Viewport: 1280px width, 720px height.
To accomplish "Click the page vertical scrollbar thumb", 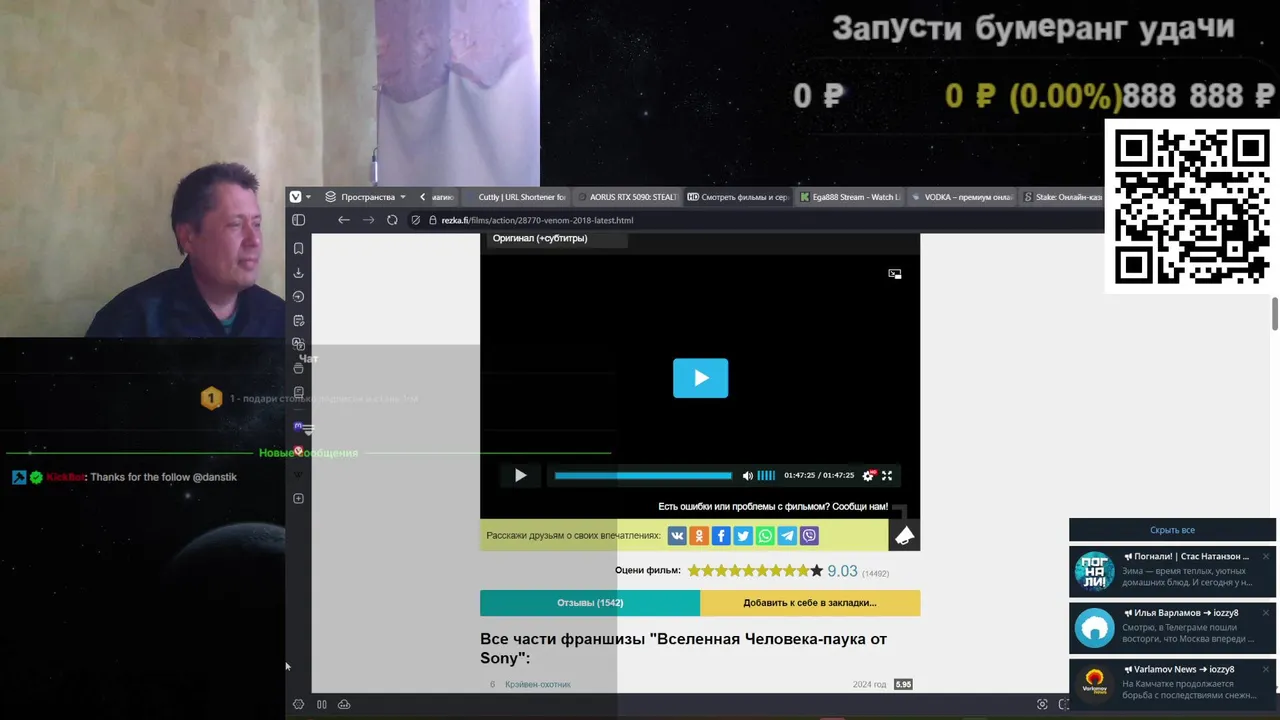I will 1275,313.
